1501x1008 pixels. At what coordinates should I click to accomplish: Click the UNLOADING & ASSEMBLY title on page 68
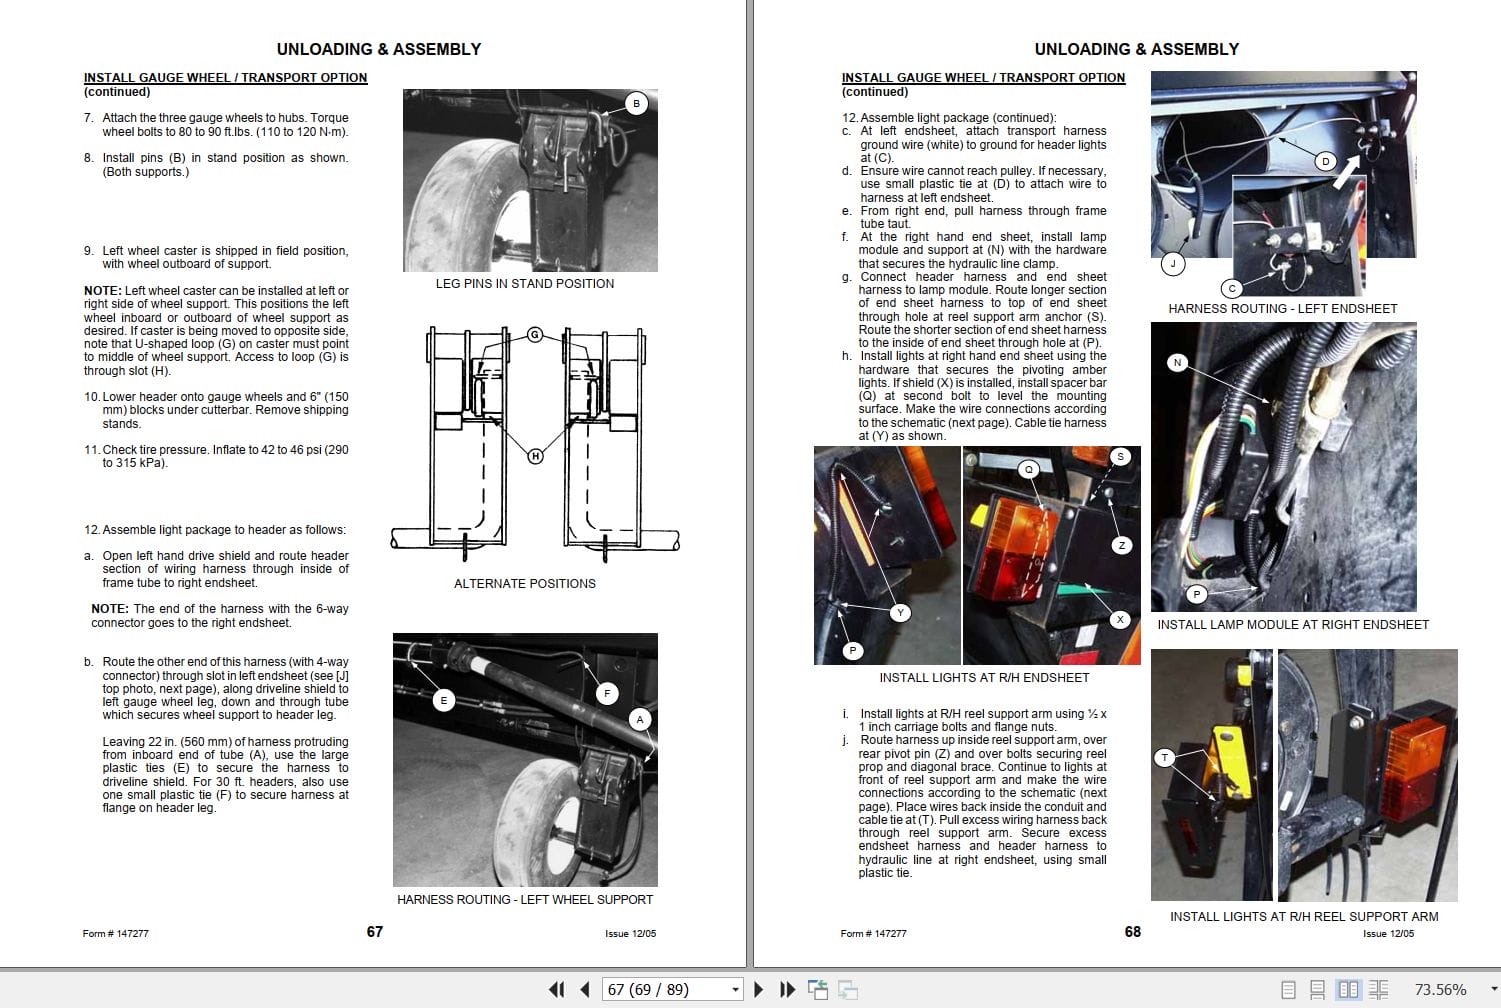click(1137, 49)
